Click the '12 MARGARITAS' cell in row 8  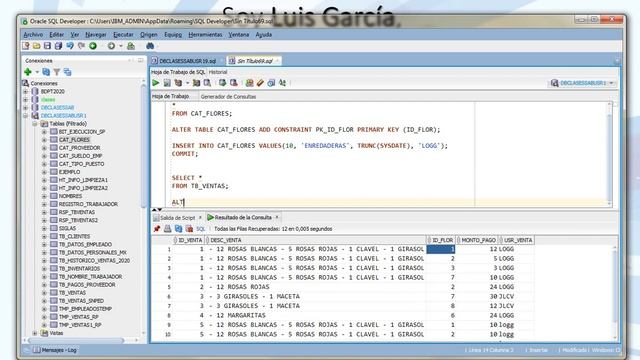pos(314,316)
